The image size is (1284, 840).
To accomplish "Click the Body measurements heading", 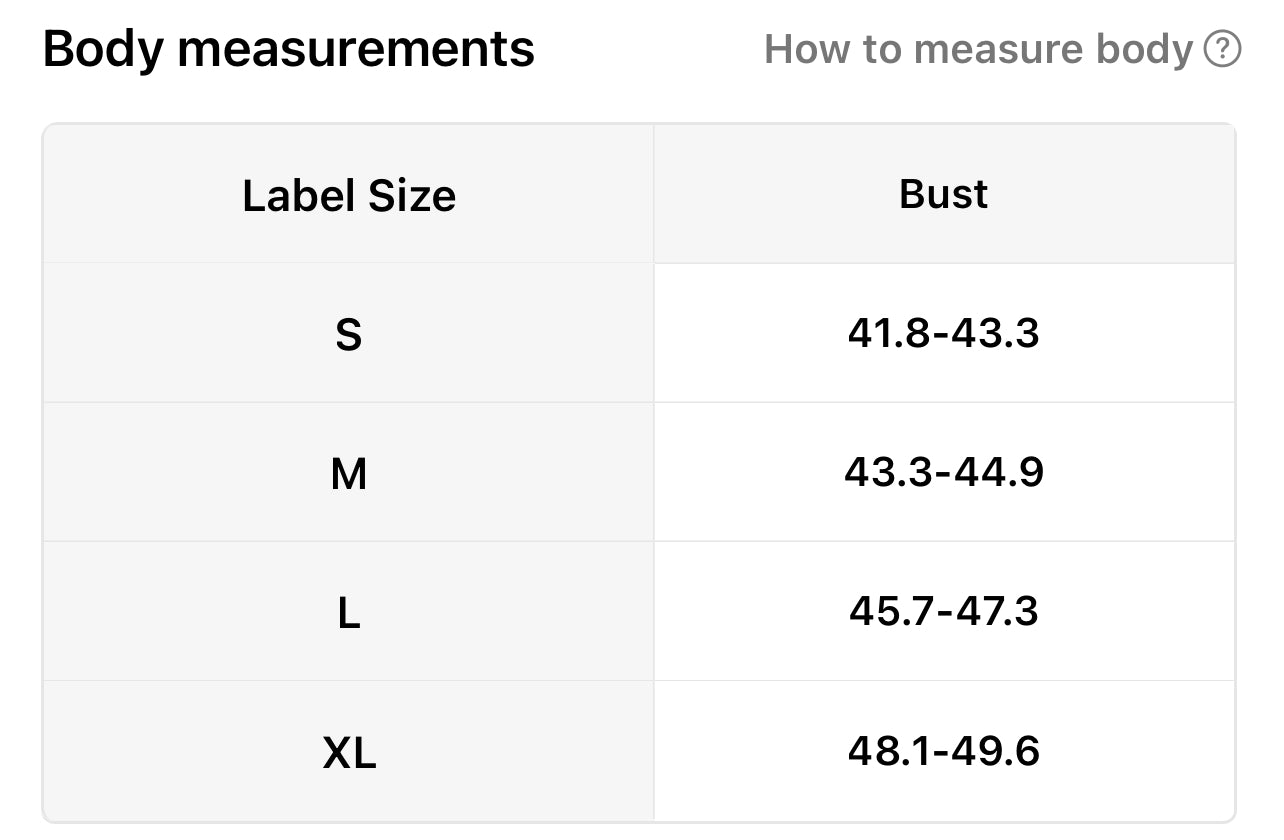I will click(x=289, y=49).
